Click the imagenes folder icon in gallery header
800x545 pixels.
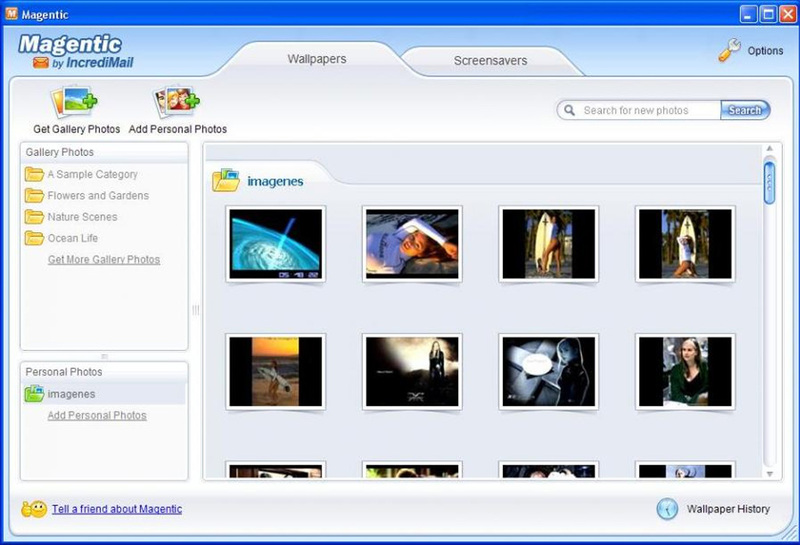226,180
